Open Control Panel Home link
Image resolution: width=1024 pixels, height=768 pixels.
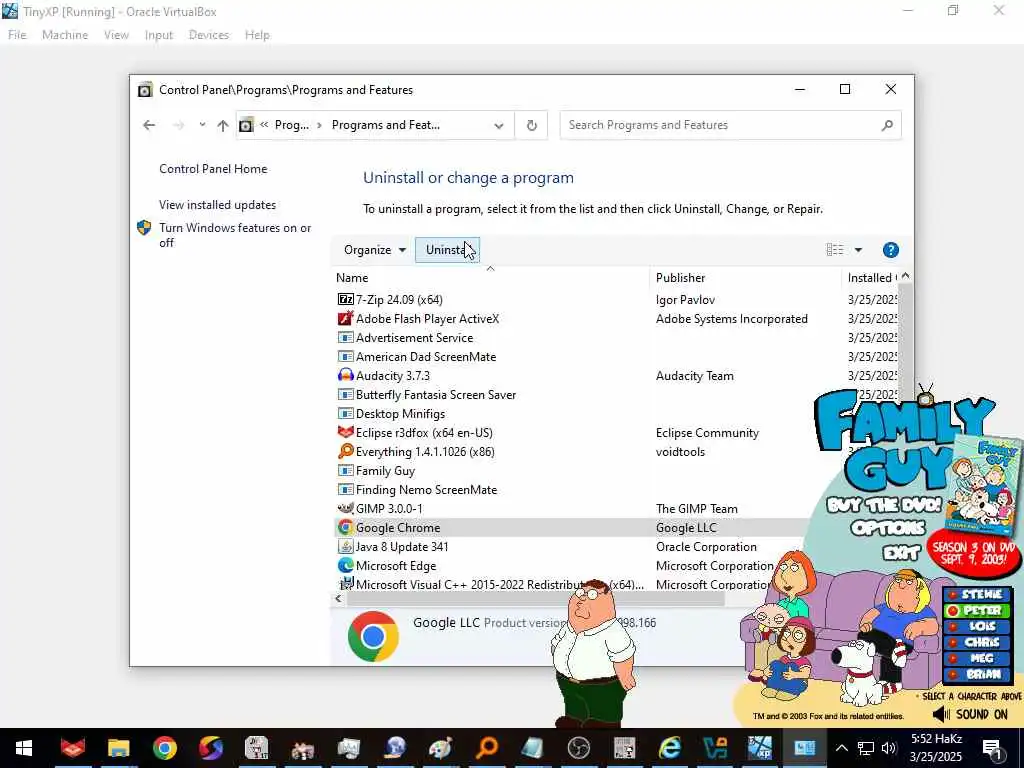pyautogui.click(x=213, y=168)
